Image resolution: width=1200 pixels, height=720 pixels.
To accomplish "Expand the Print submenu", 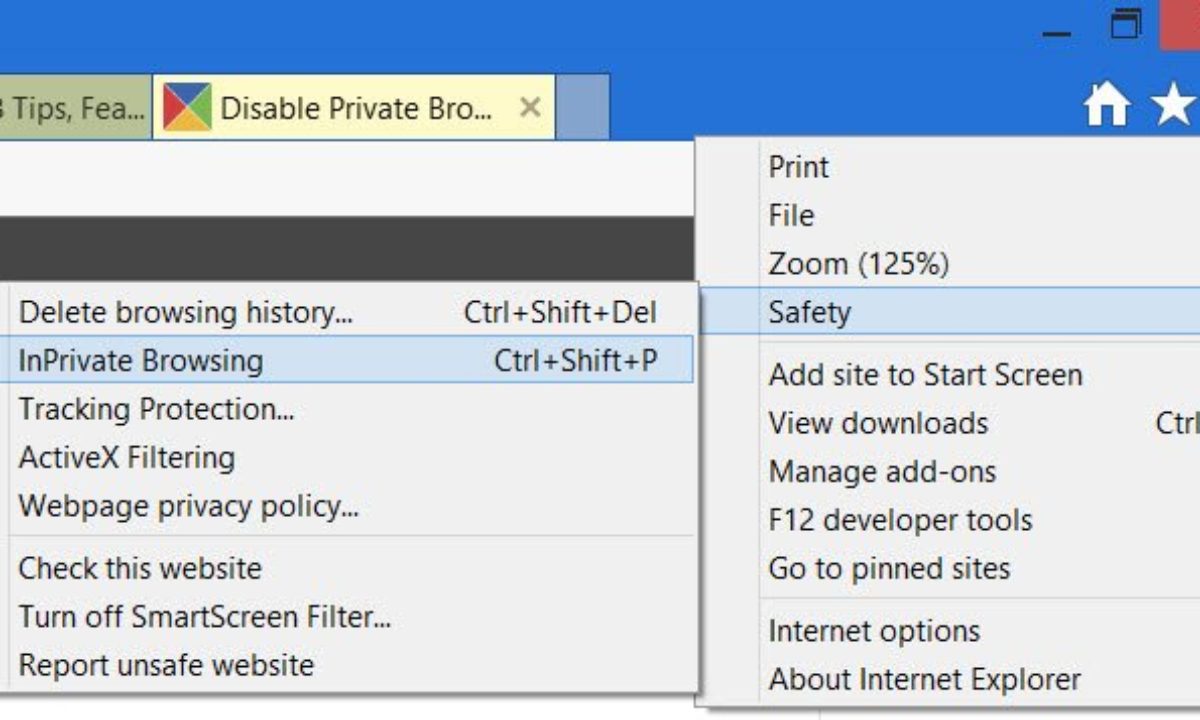I will pos(799,166).
